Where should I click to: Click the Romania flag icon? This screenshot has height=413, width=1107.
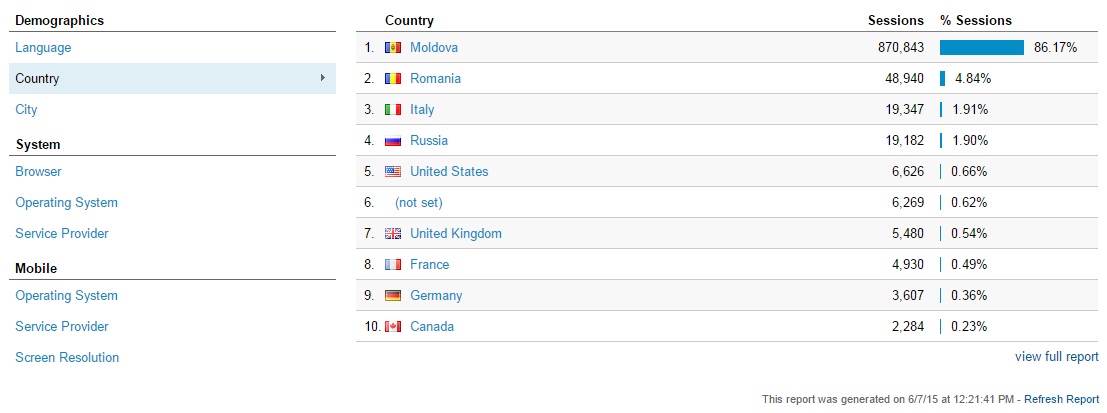click(393, 79)
